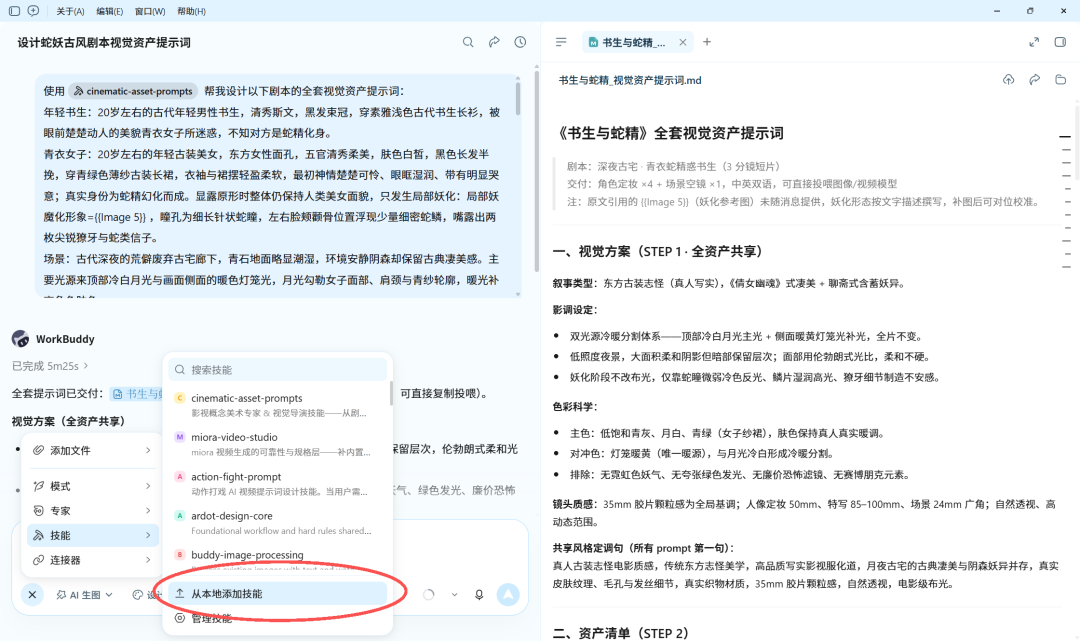
Task: Click the leaf icon beside 模式
Action: pyautogui.click(x=39, y=486)
